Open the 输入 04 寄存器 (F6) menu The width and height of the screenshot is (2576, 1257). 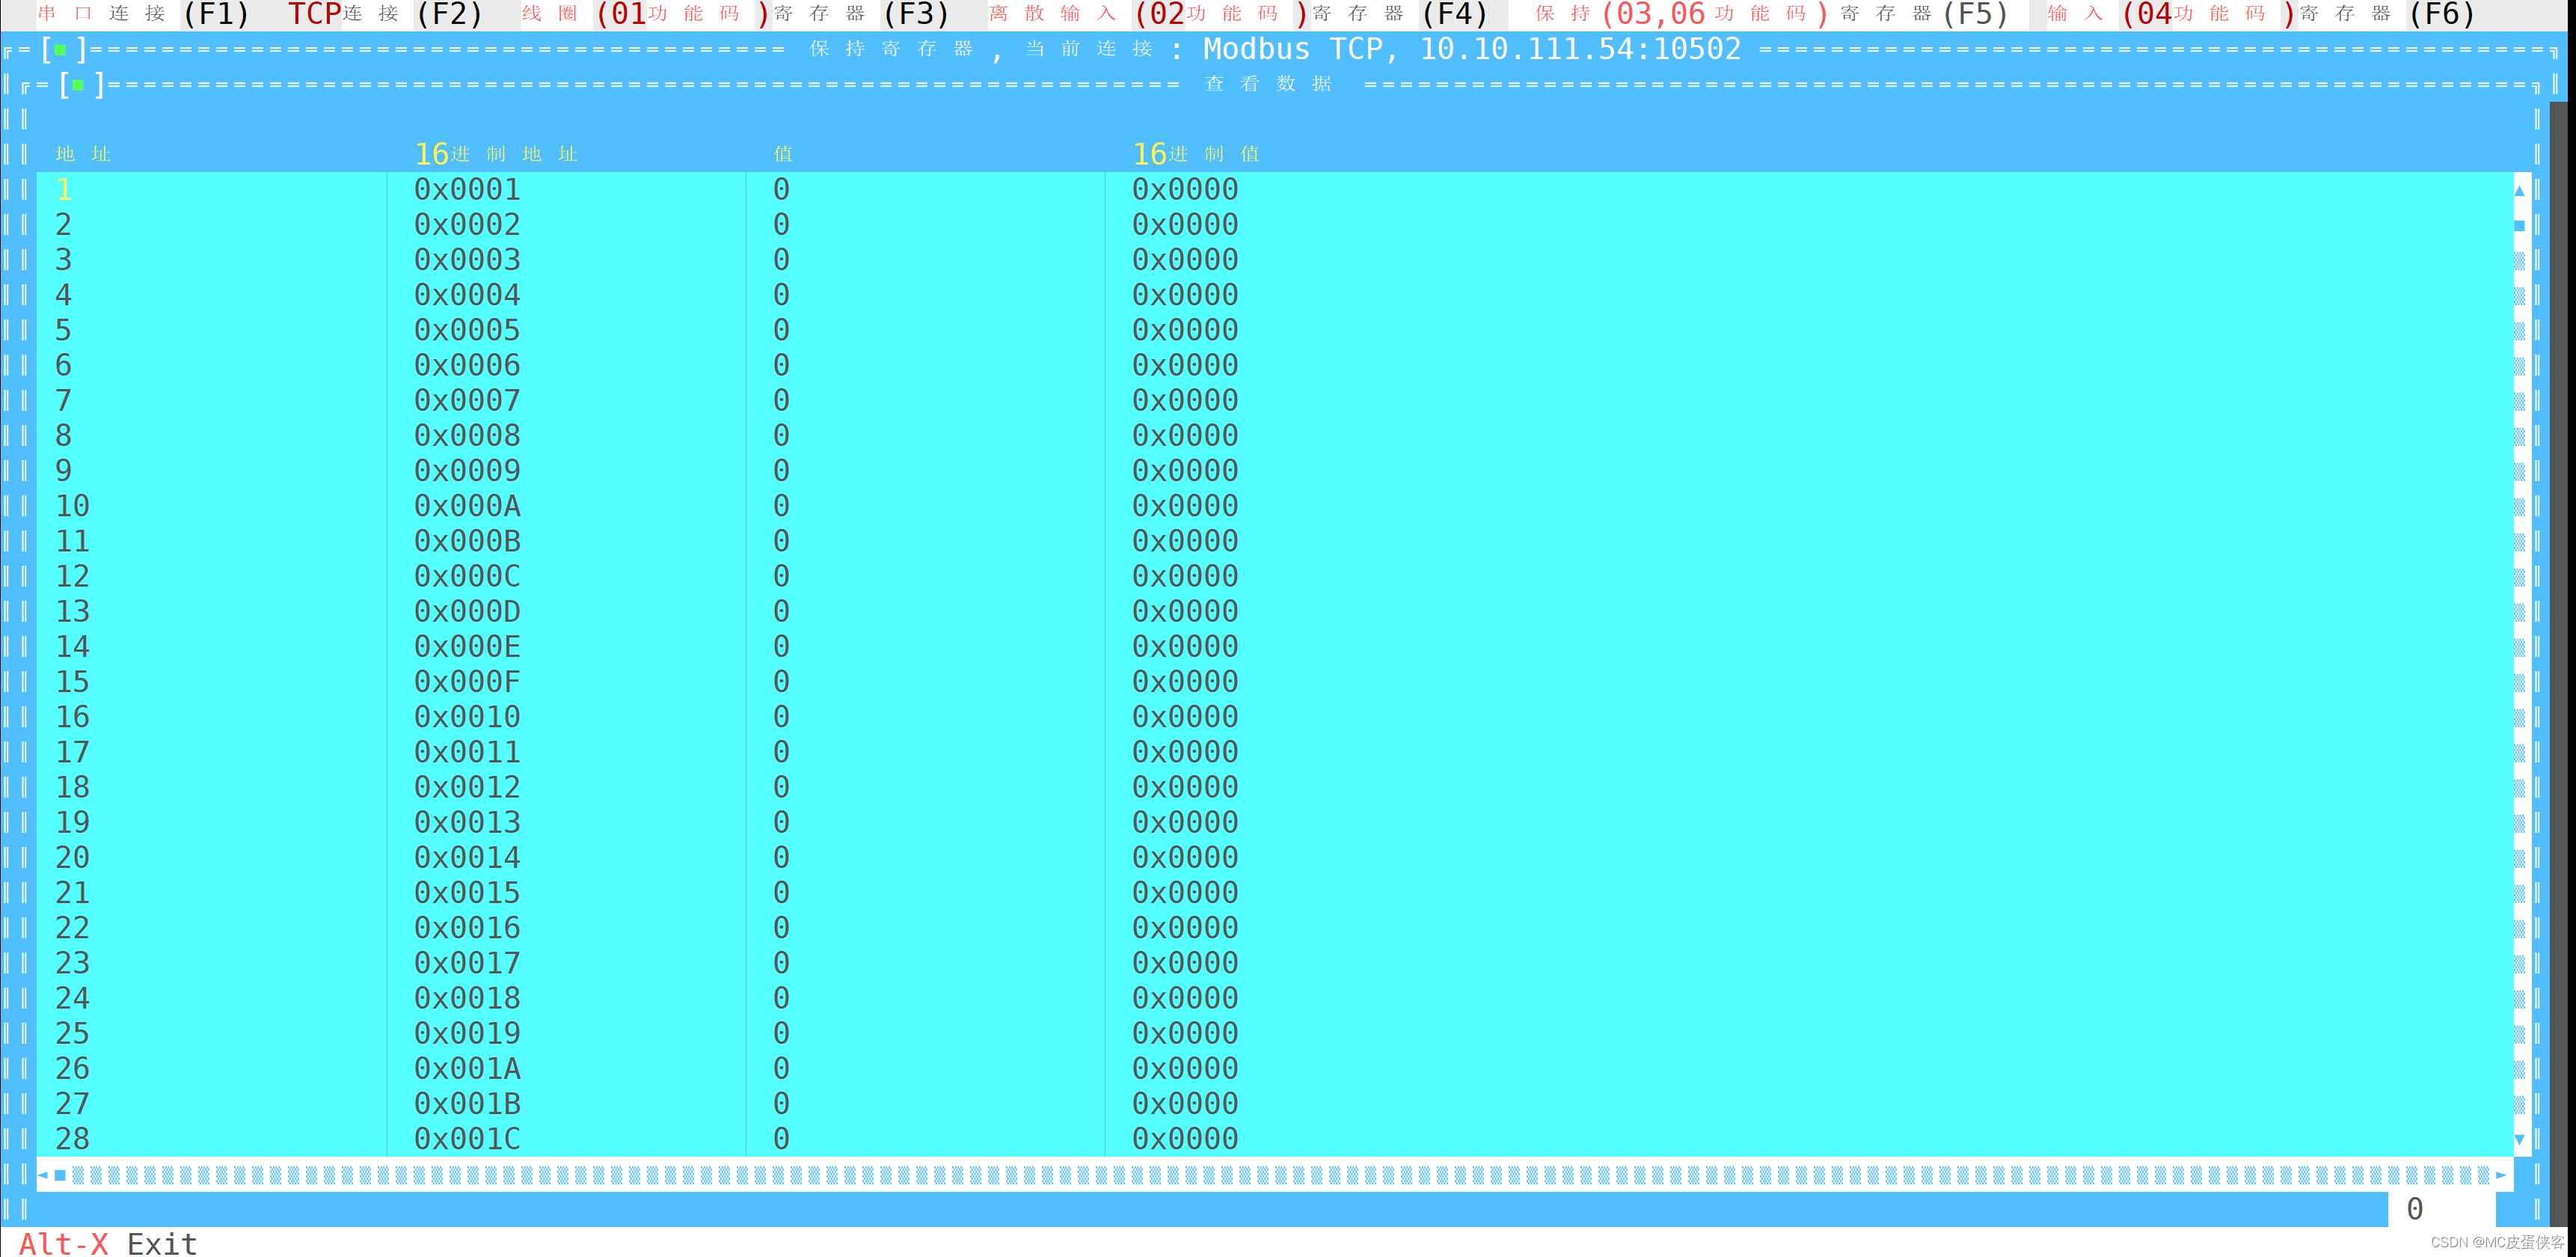pyautogui.click(x=2260, y=14)
